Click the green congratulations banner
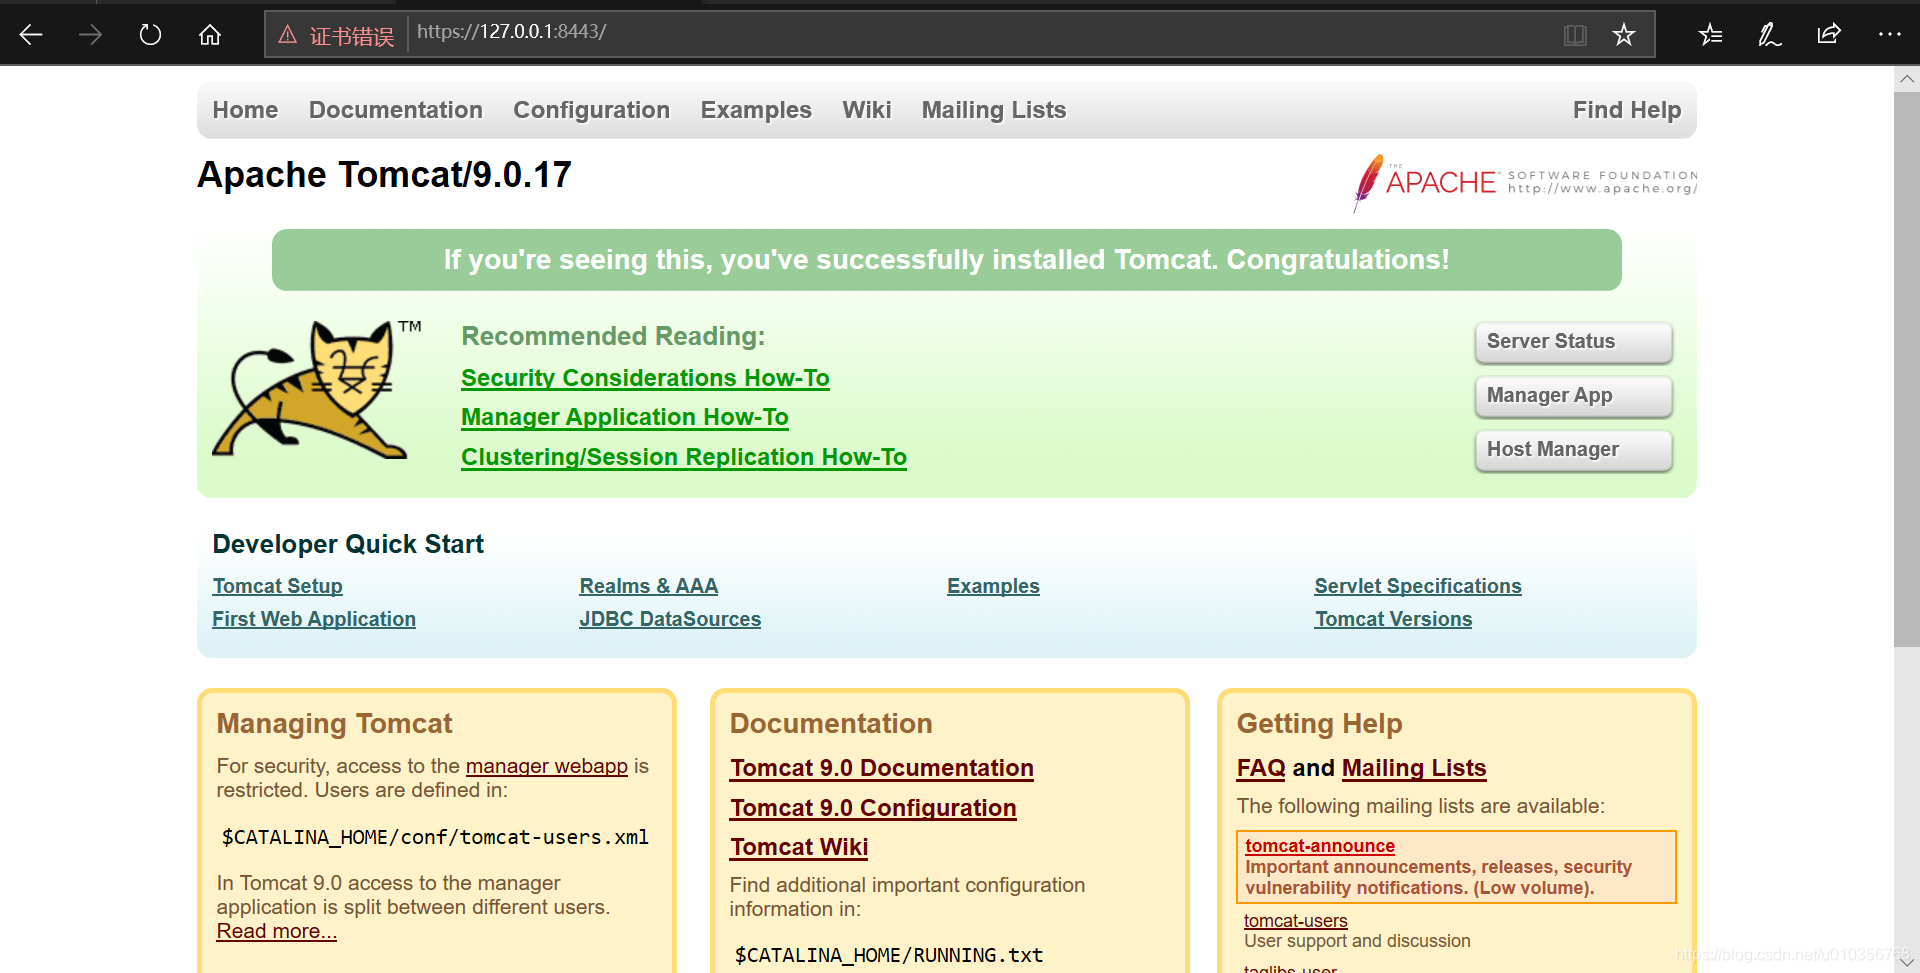 point(947,260)
